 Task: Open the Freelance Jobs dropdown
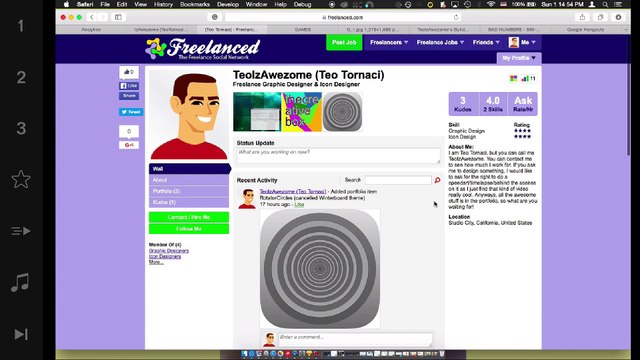[x=440, y=42]
